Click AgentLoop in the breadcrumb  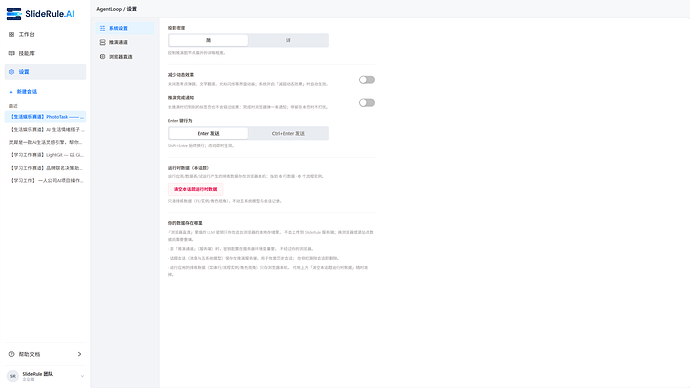click(x=109, y=9)
